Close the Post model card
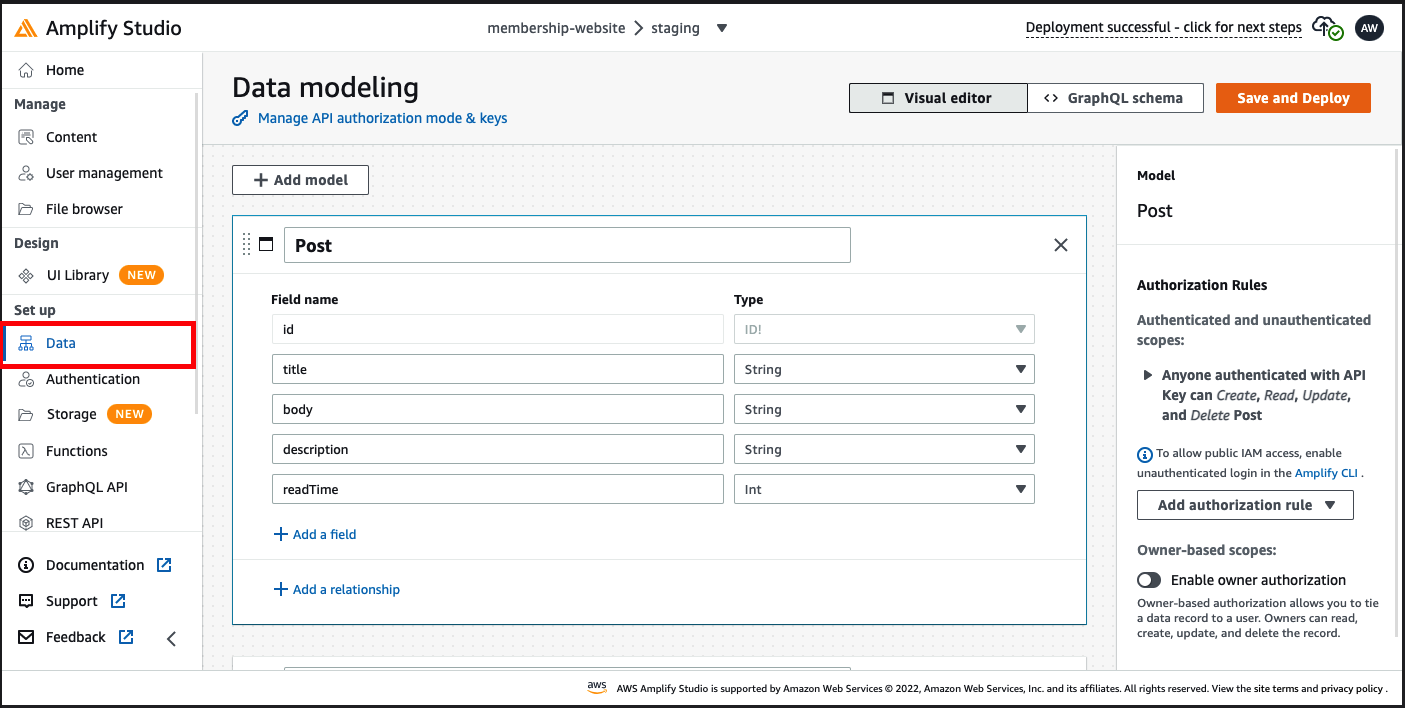 click(1061, 245)
